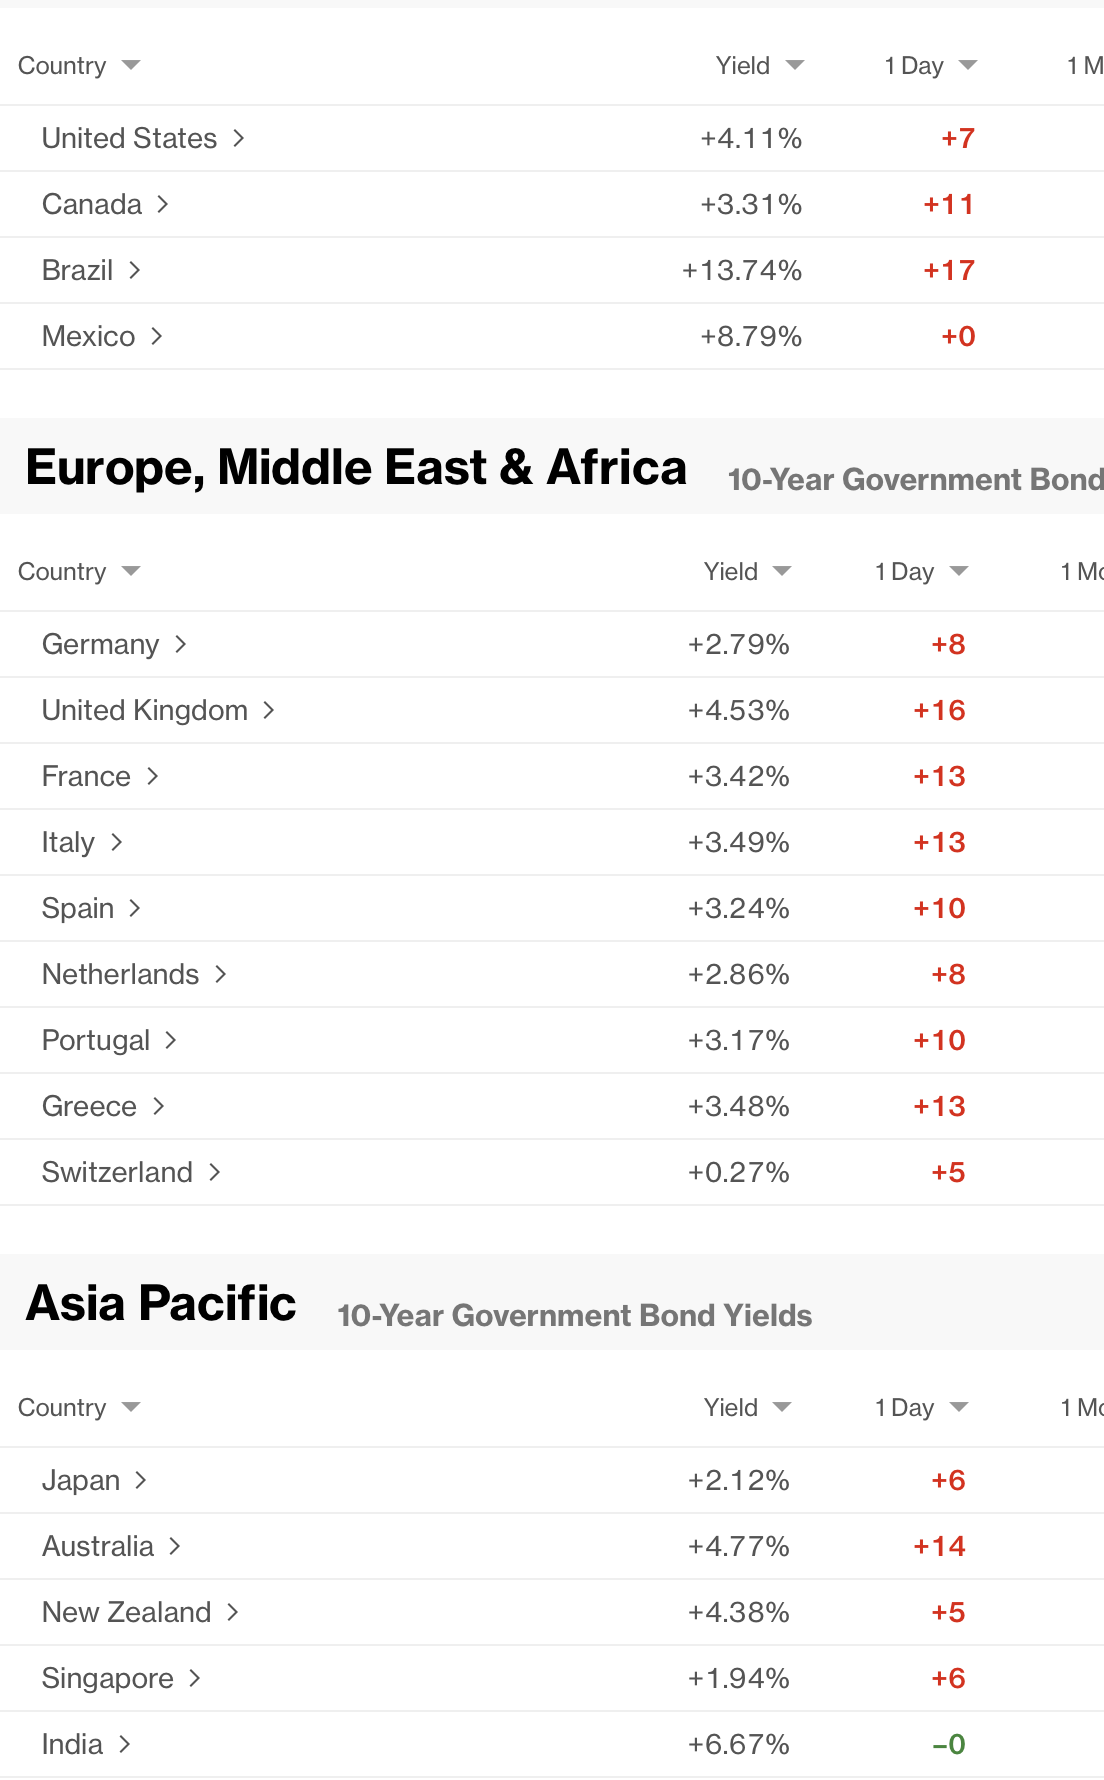This screenshot has height=1780, width=1104.
Task: Click the chevron icon beside Italy
Action: pyautogui.click(x=117, y=842)
